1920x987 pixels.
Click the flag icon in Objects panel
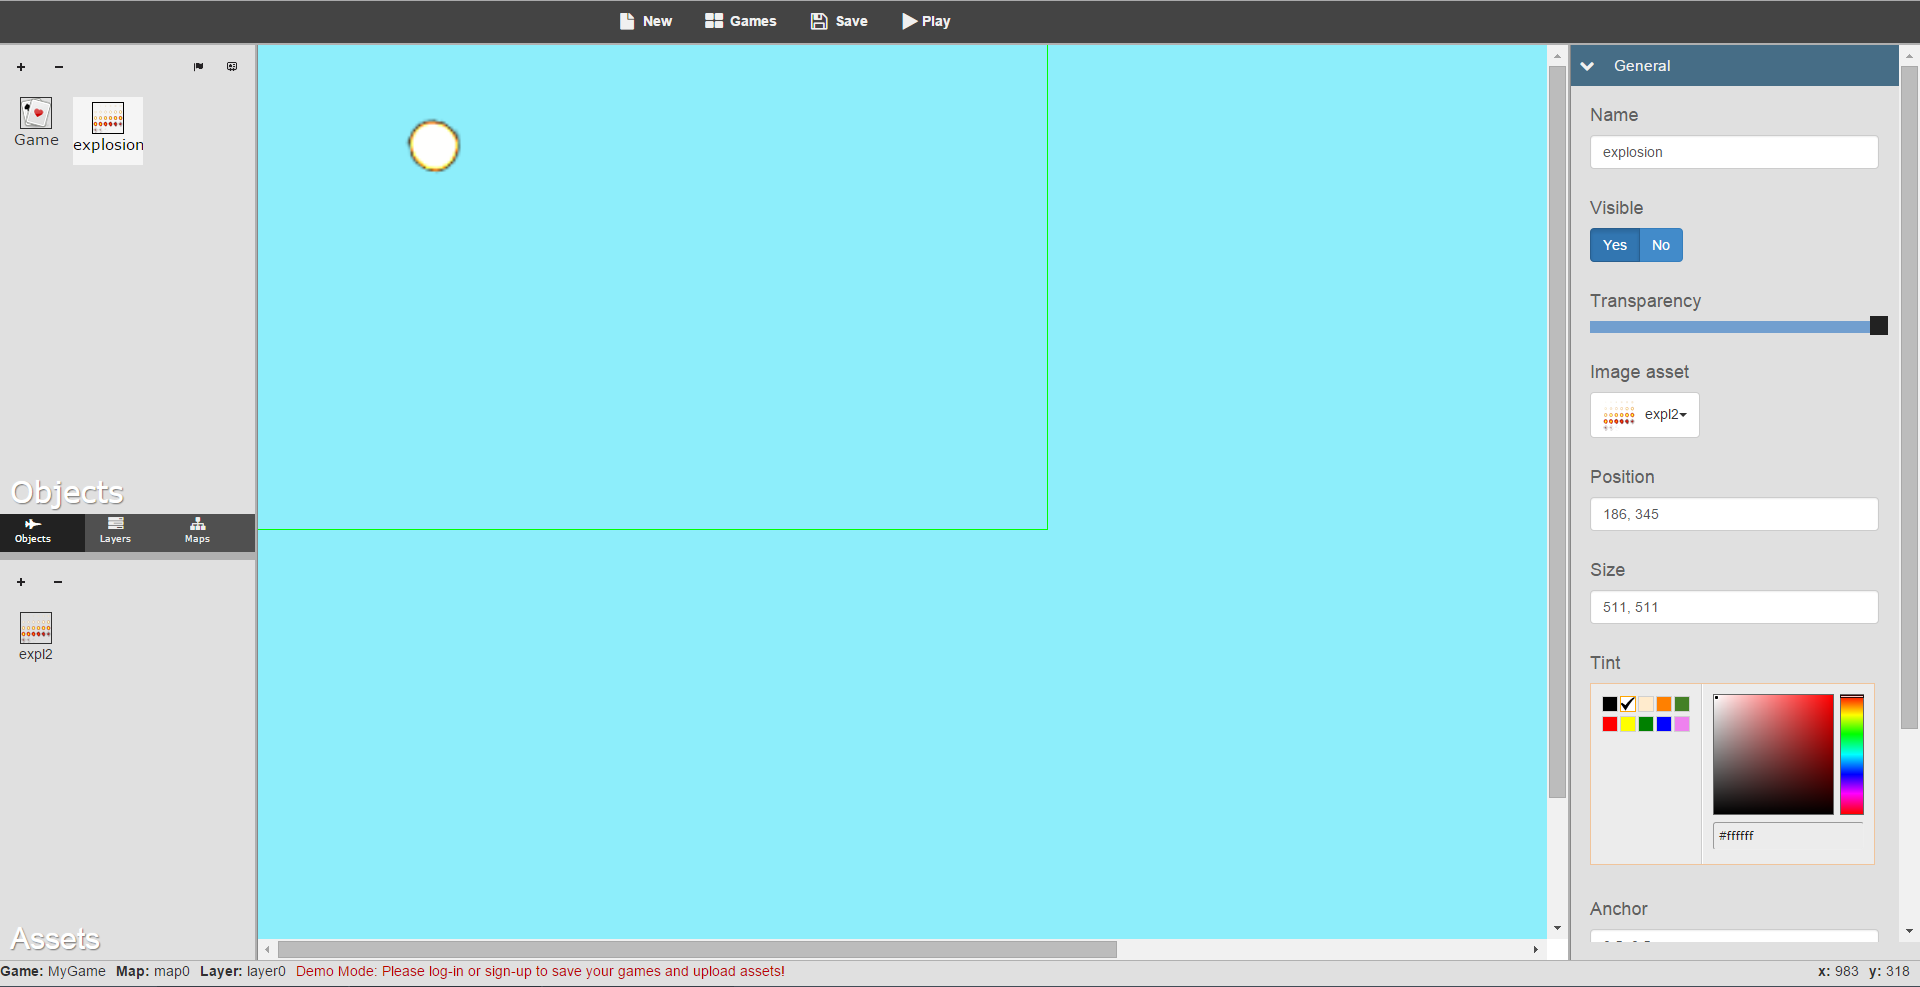[x=198, y=67]
